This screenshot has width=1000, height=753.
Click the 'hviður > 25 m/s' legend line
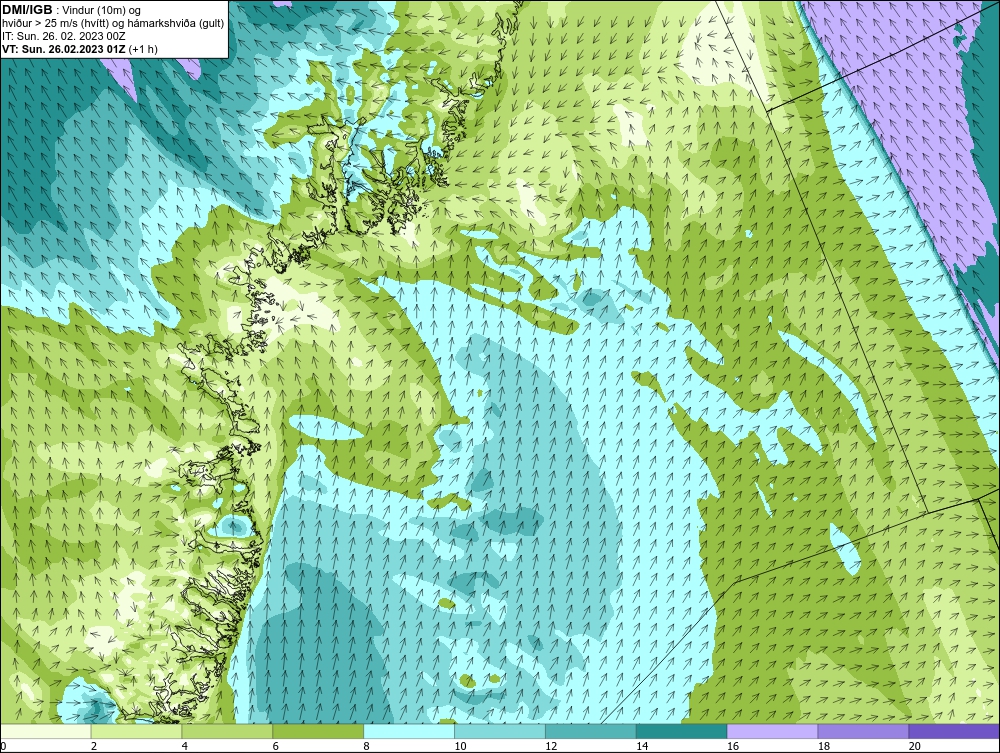(x=114, y=24)
